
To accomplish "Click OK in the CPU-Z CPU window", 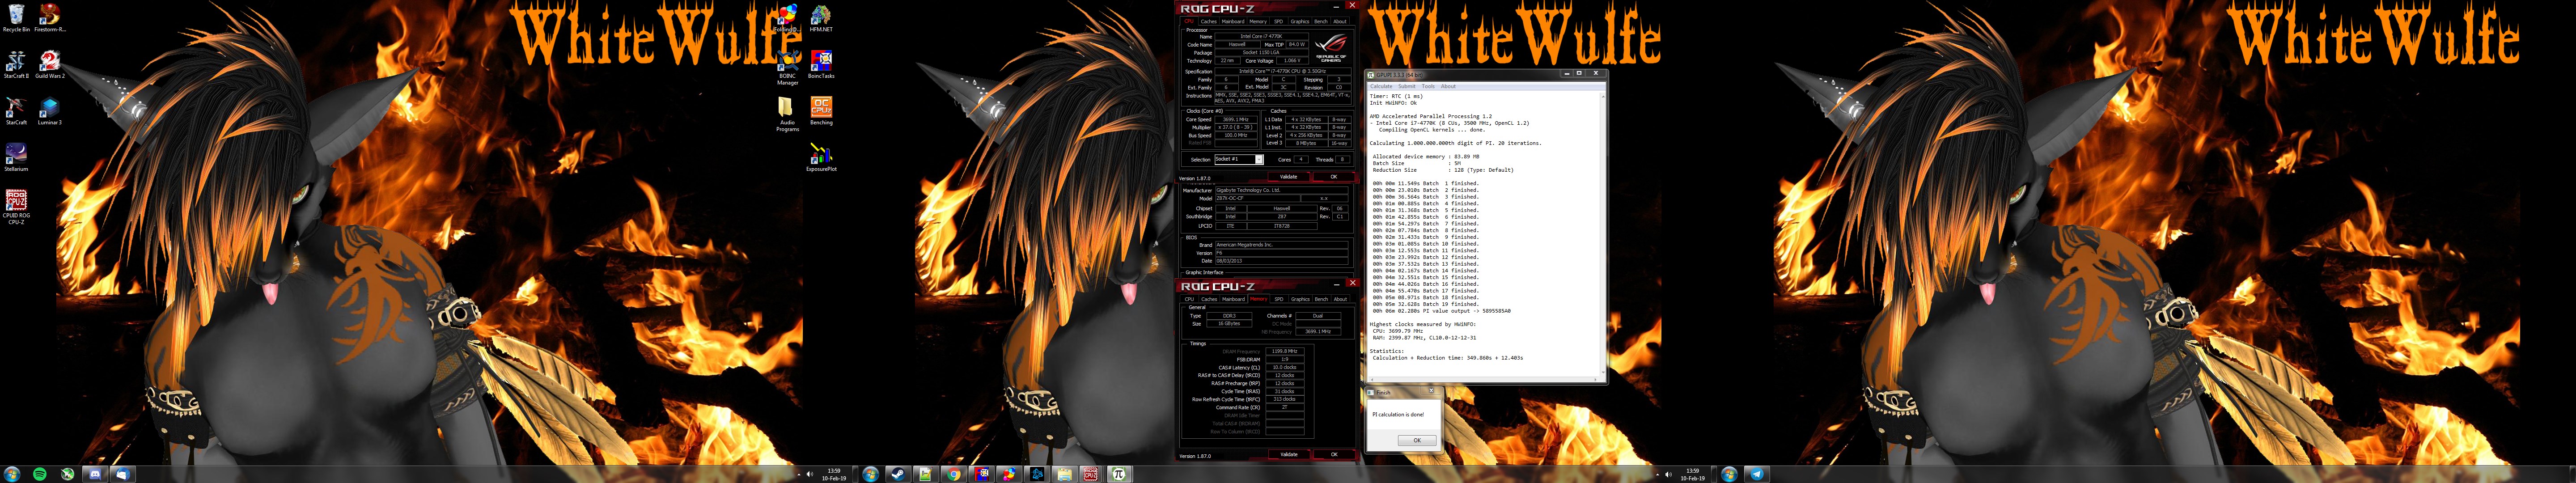I will tap(1333, 177).
